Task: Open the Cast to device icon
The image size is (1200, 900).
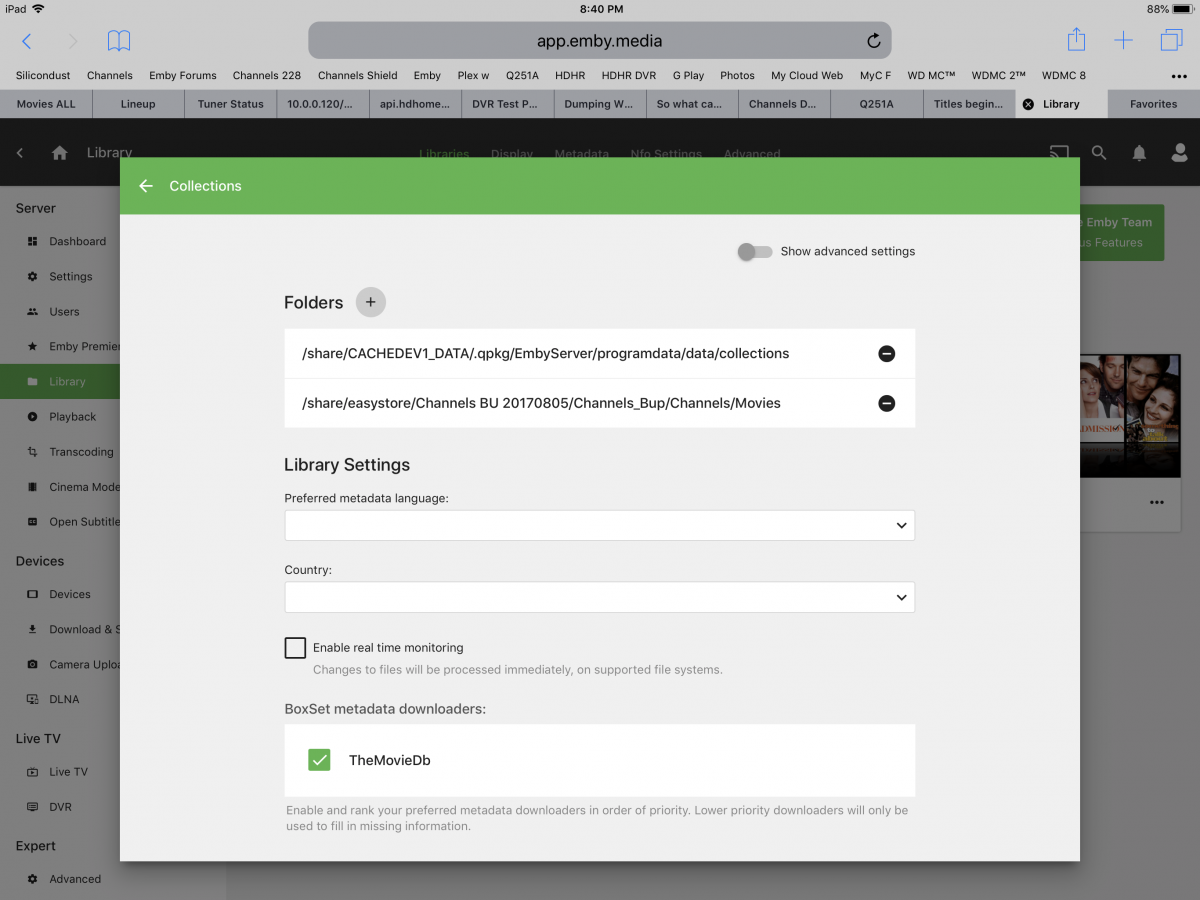Action: 1059,153
